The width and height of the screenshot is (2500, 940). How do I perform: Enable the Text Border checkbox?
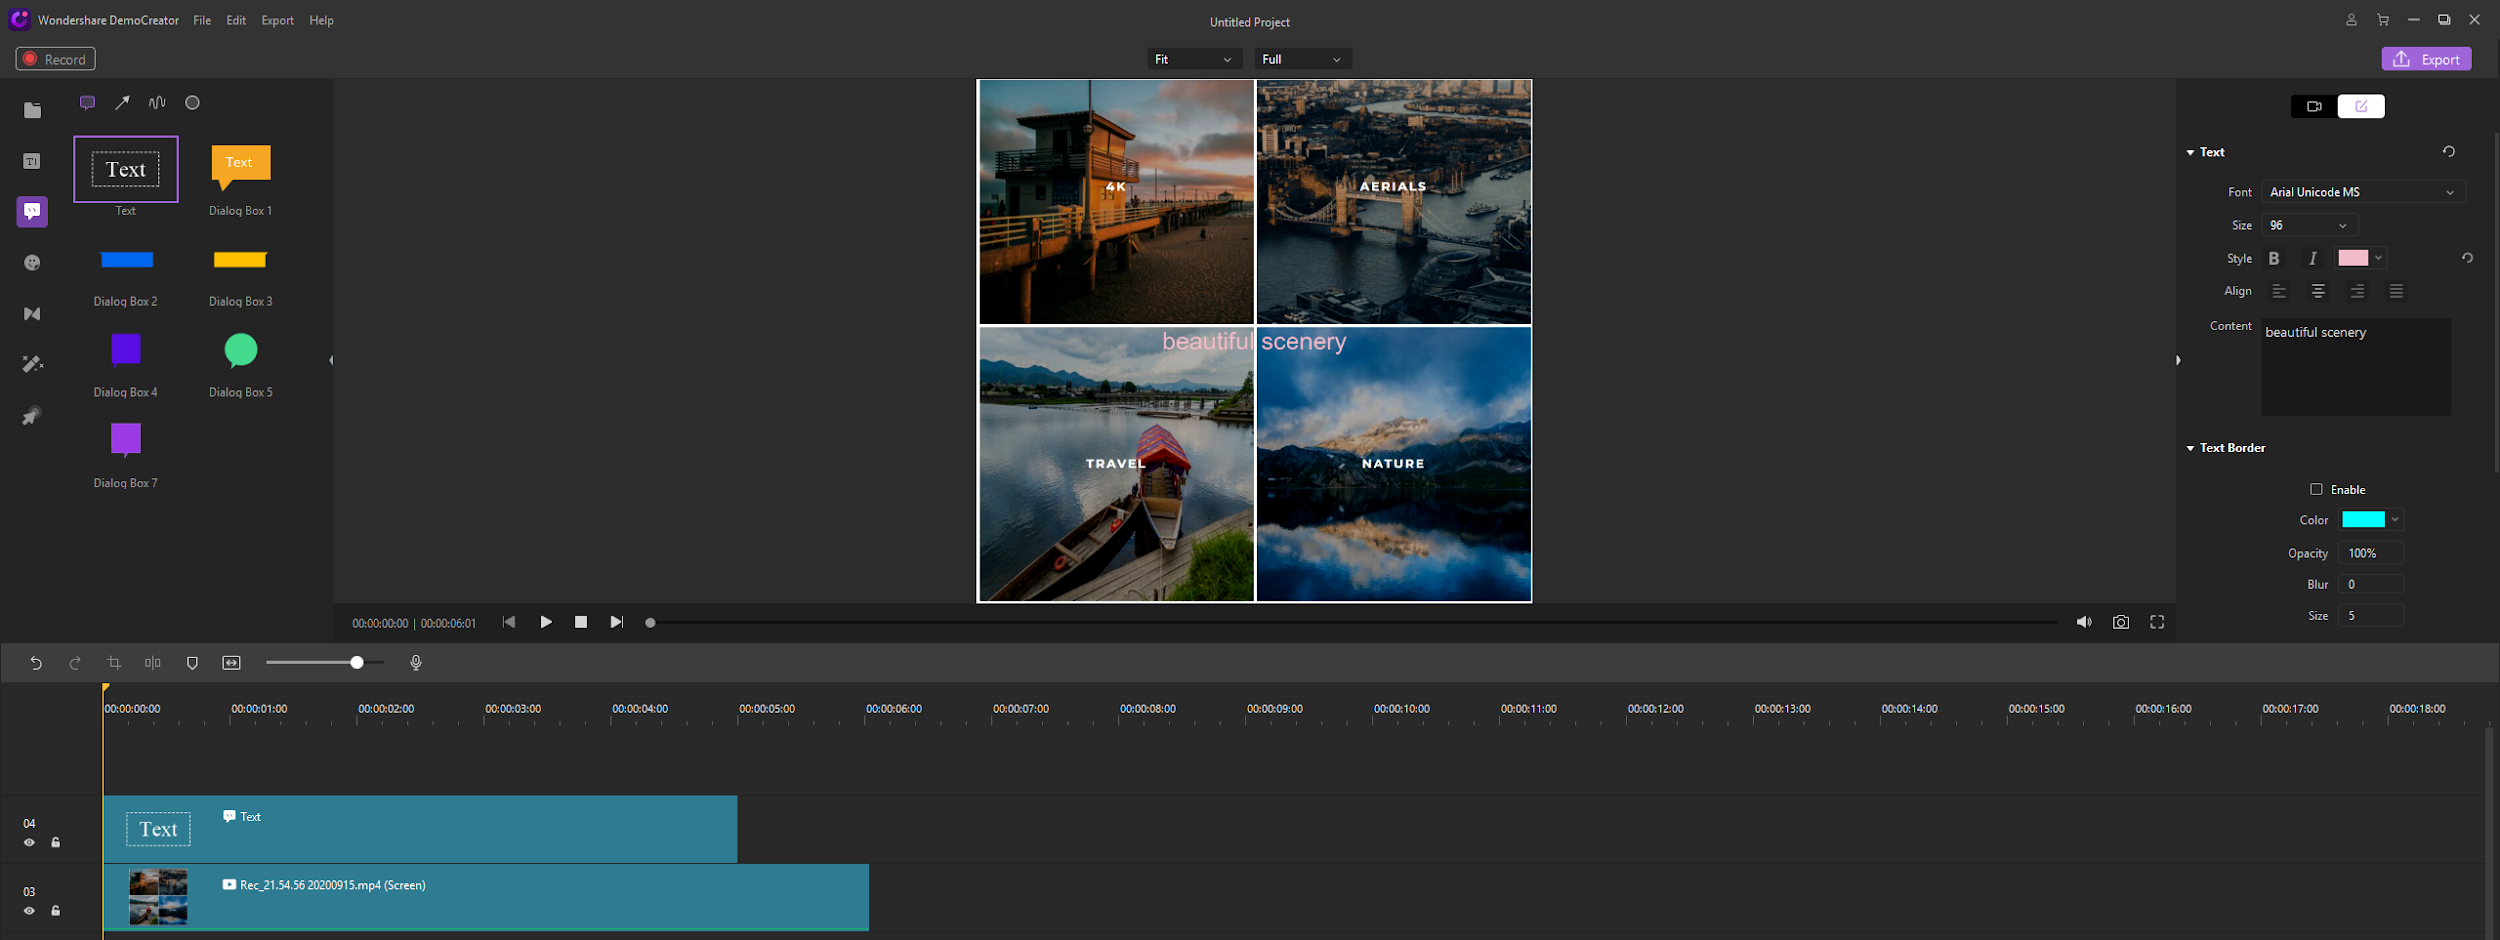[2316, 489]
